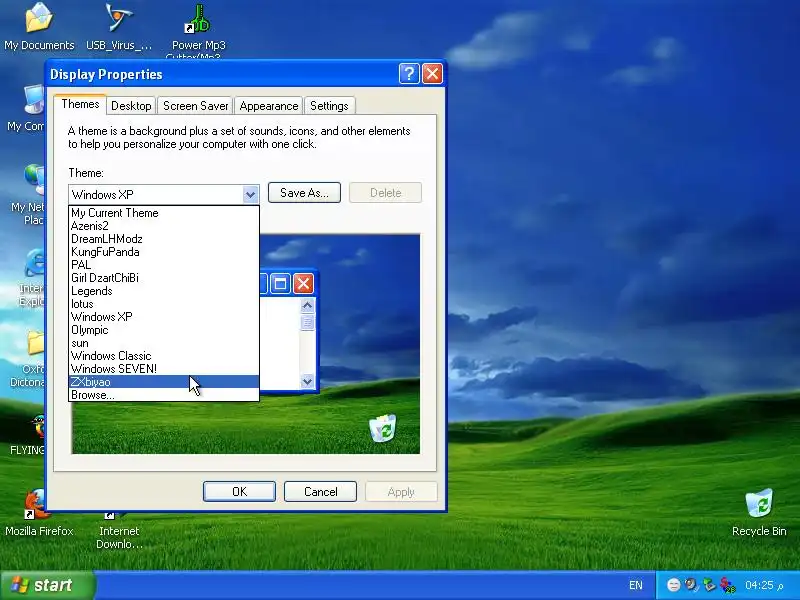Image resolution: width=800 pixels, height=600 pixels.
Task: Select the DreamLHModz theme
Action: pyautogui.click(x=164, y=239)
